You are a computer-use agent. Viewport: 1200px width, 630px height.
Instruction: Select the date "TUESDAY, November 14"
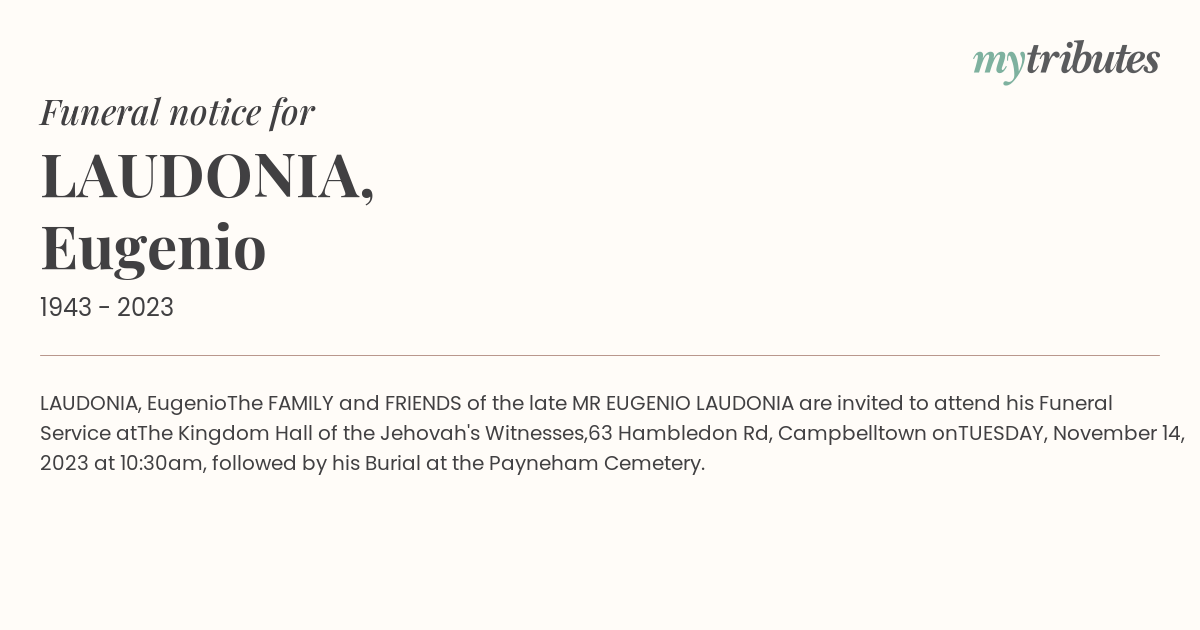coord(1072,434)
